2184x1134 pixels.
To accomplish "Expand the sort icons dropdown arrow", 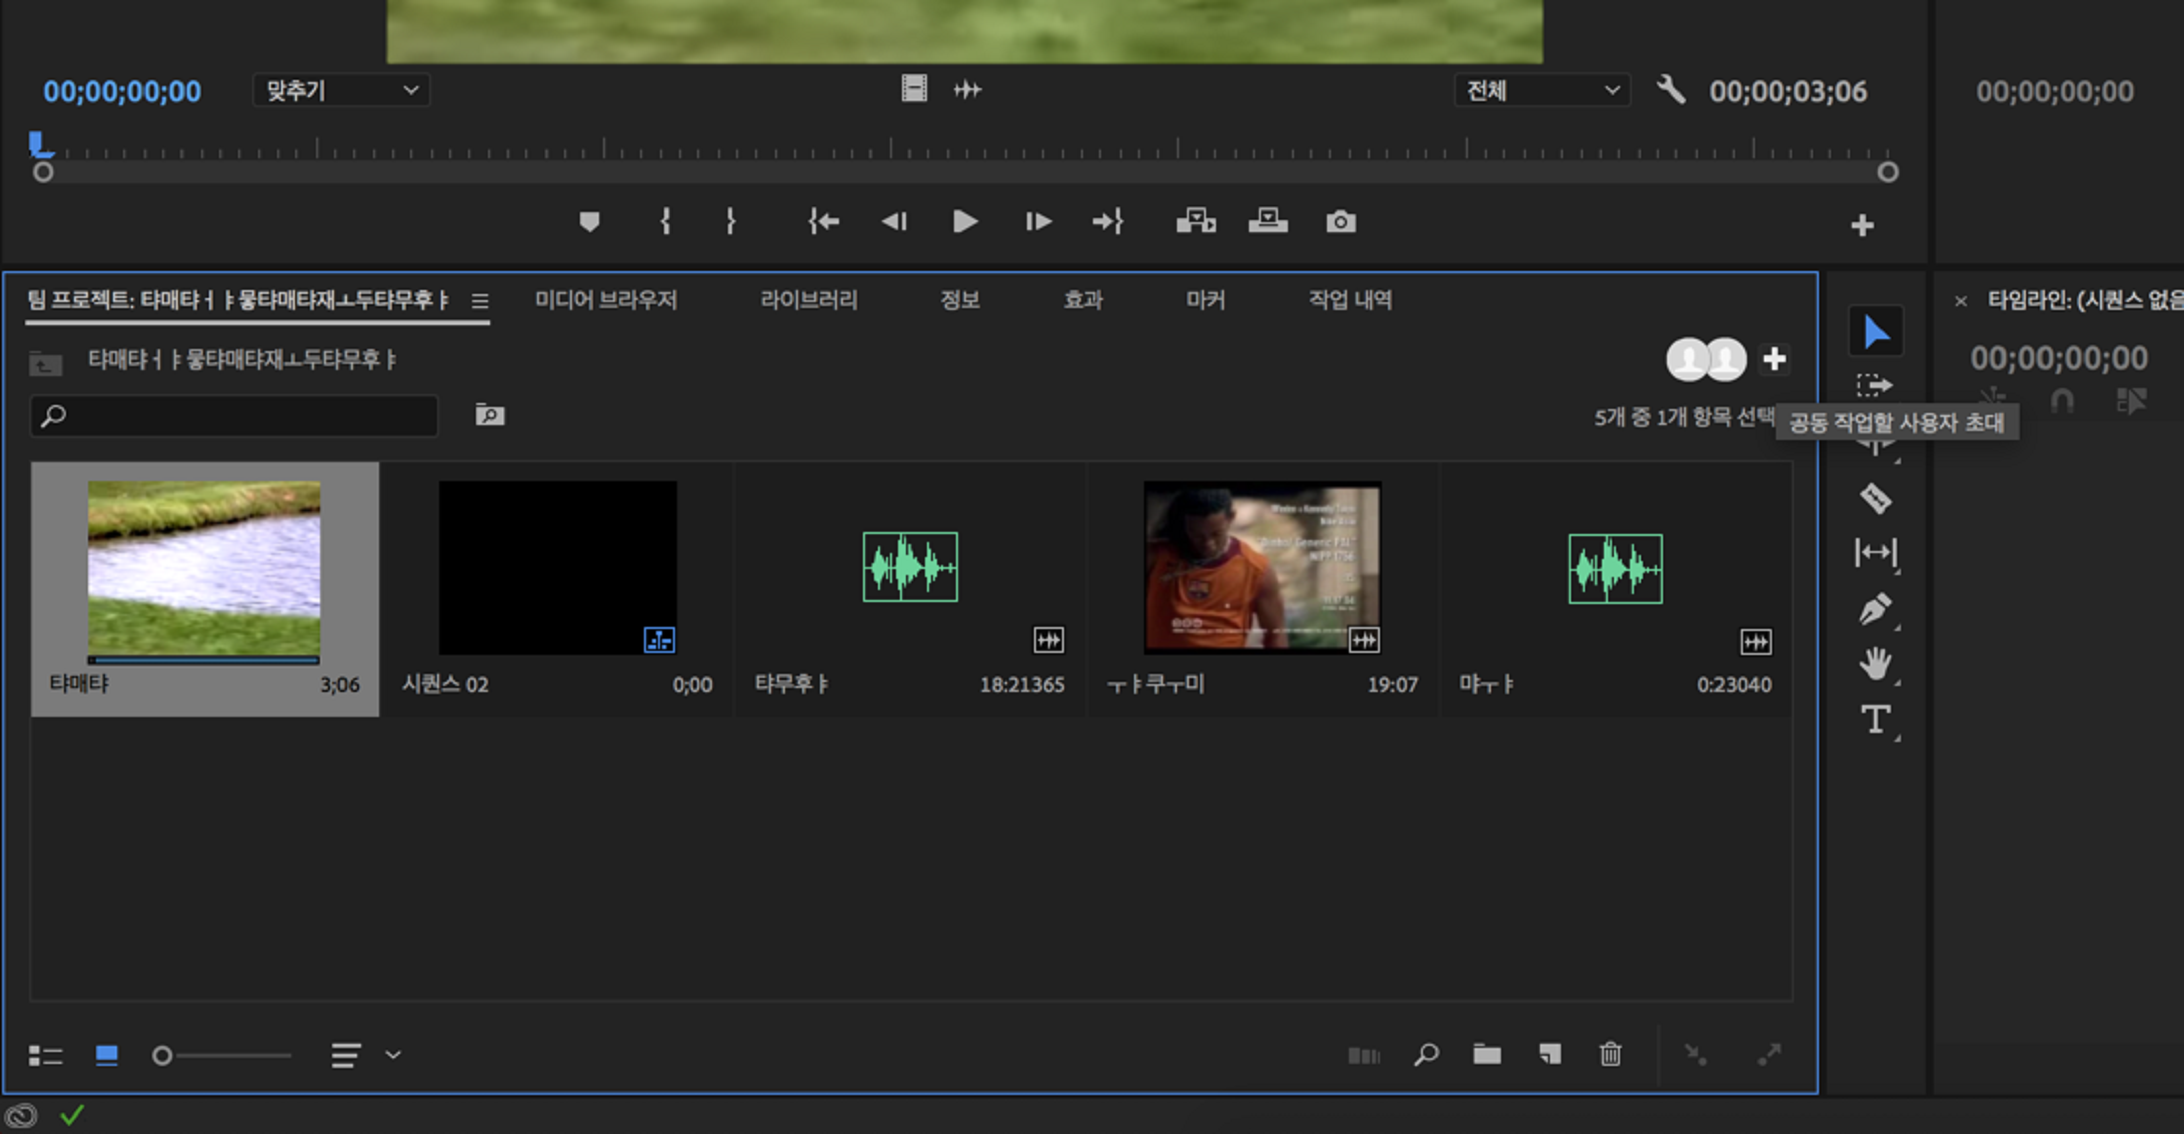I will tap(393, 1055).
